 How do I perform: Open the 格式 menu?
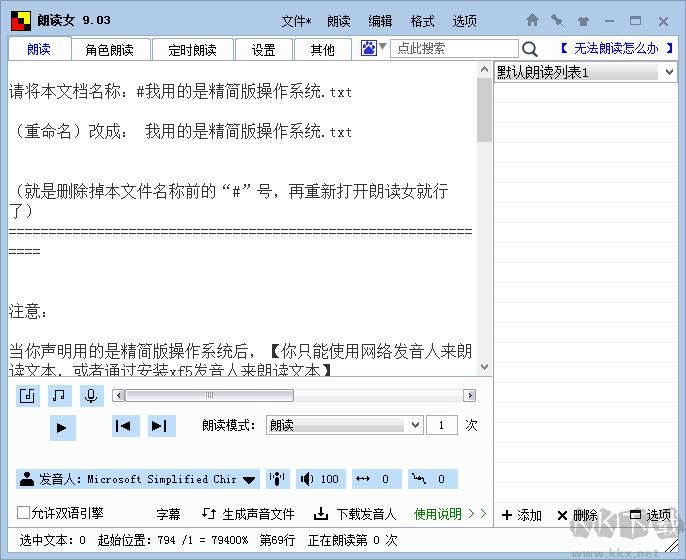click(x=422, y=21)
